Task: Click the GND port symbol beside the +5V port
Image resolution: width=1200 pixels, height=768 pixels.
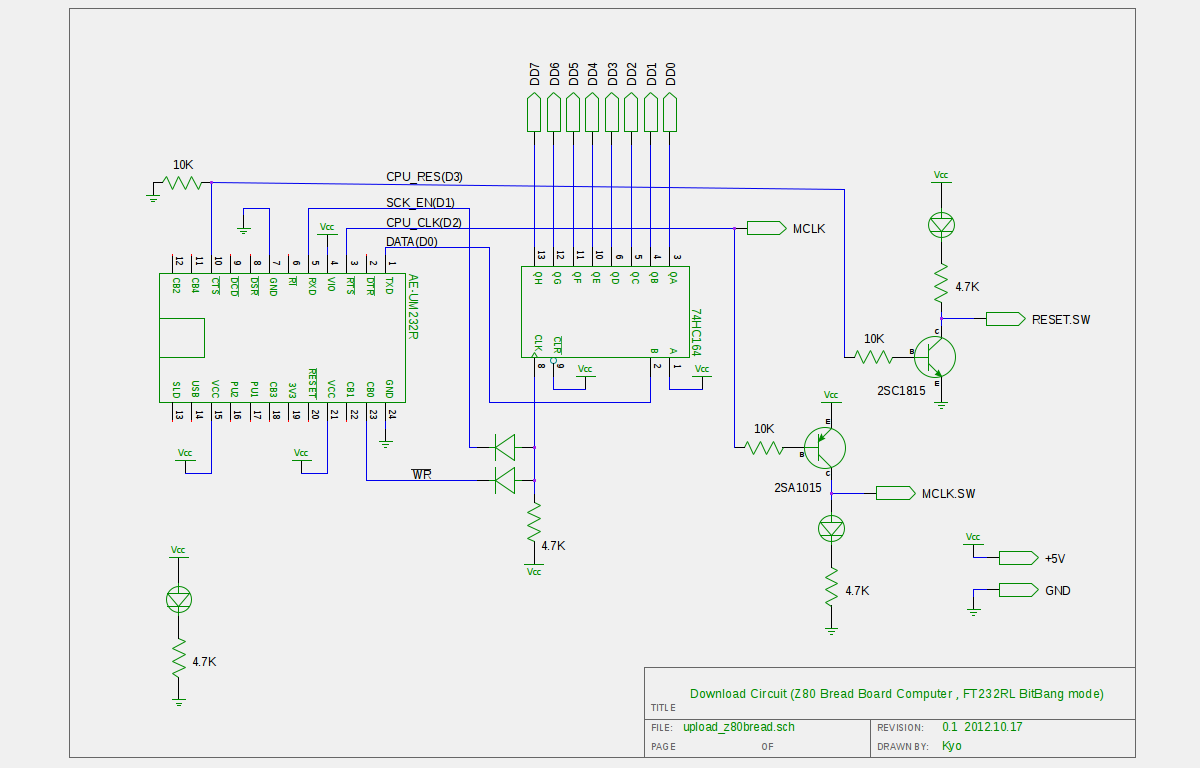Action: [1018, 590]
